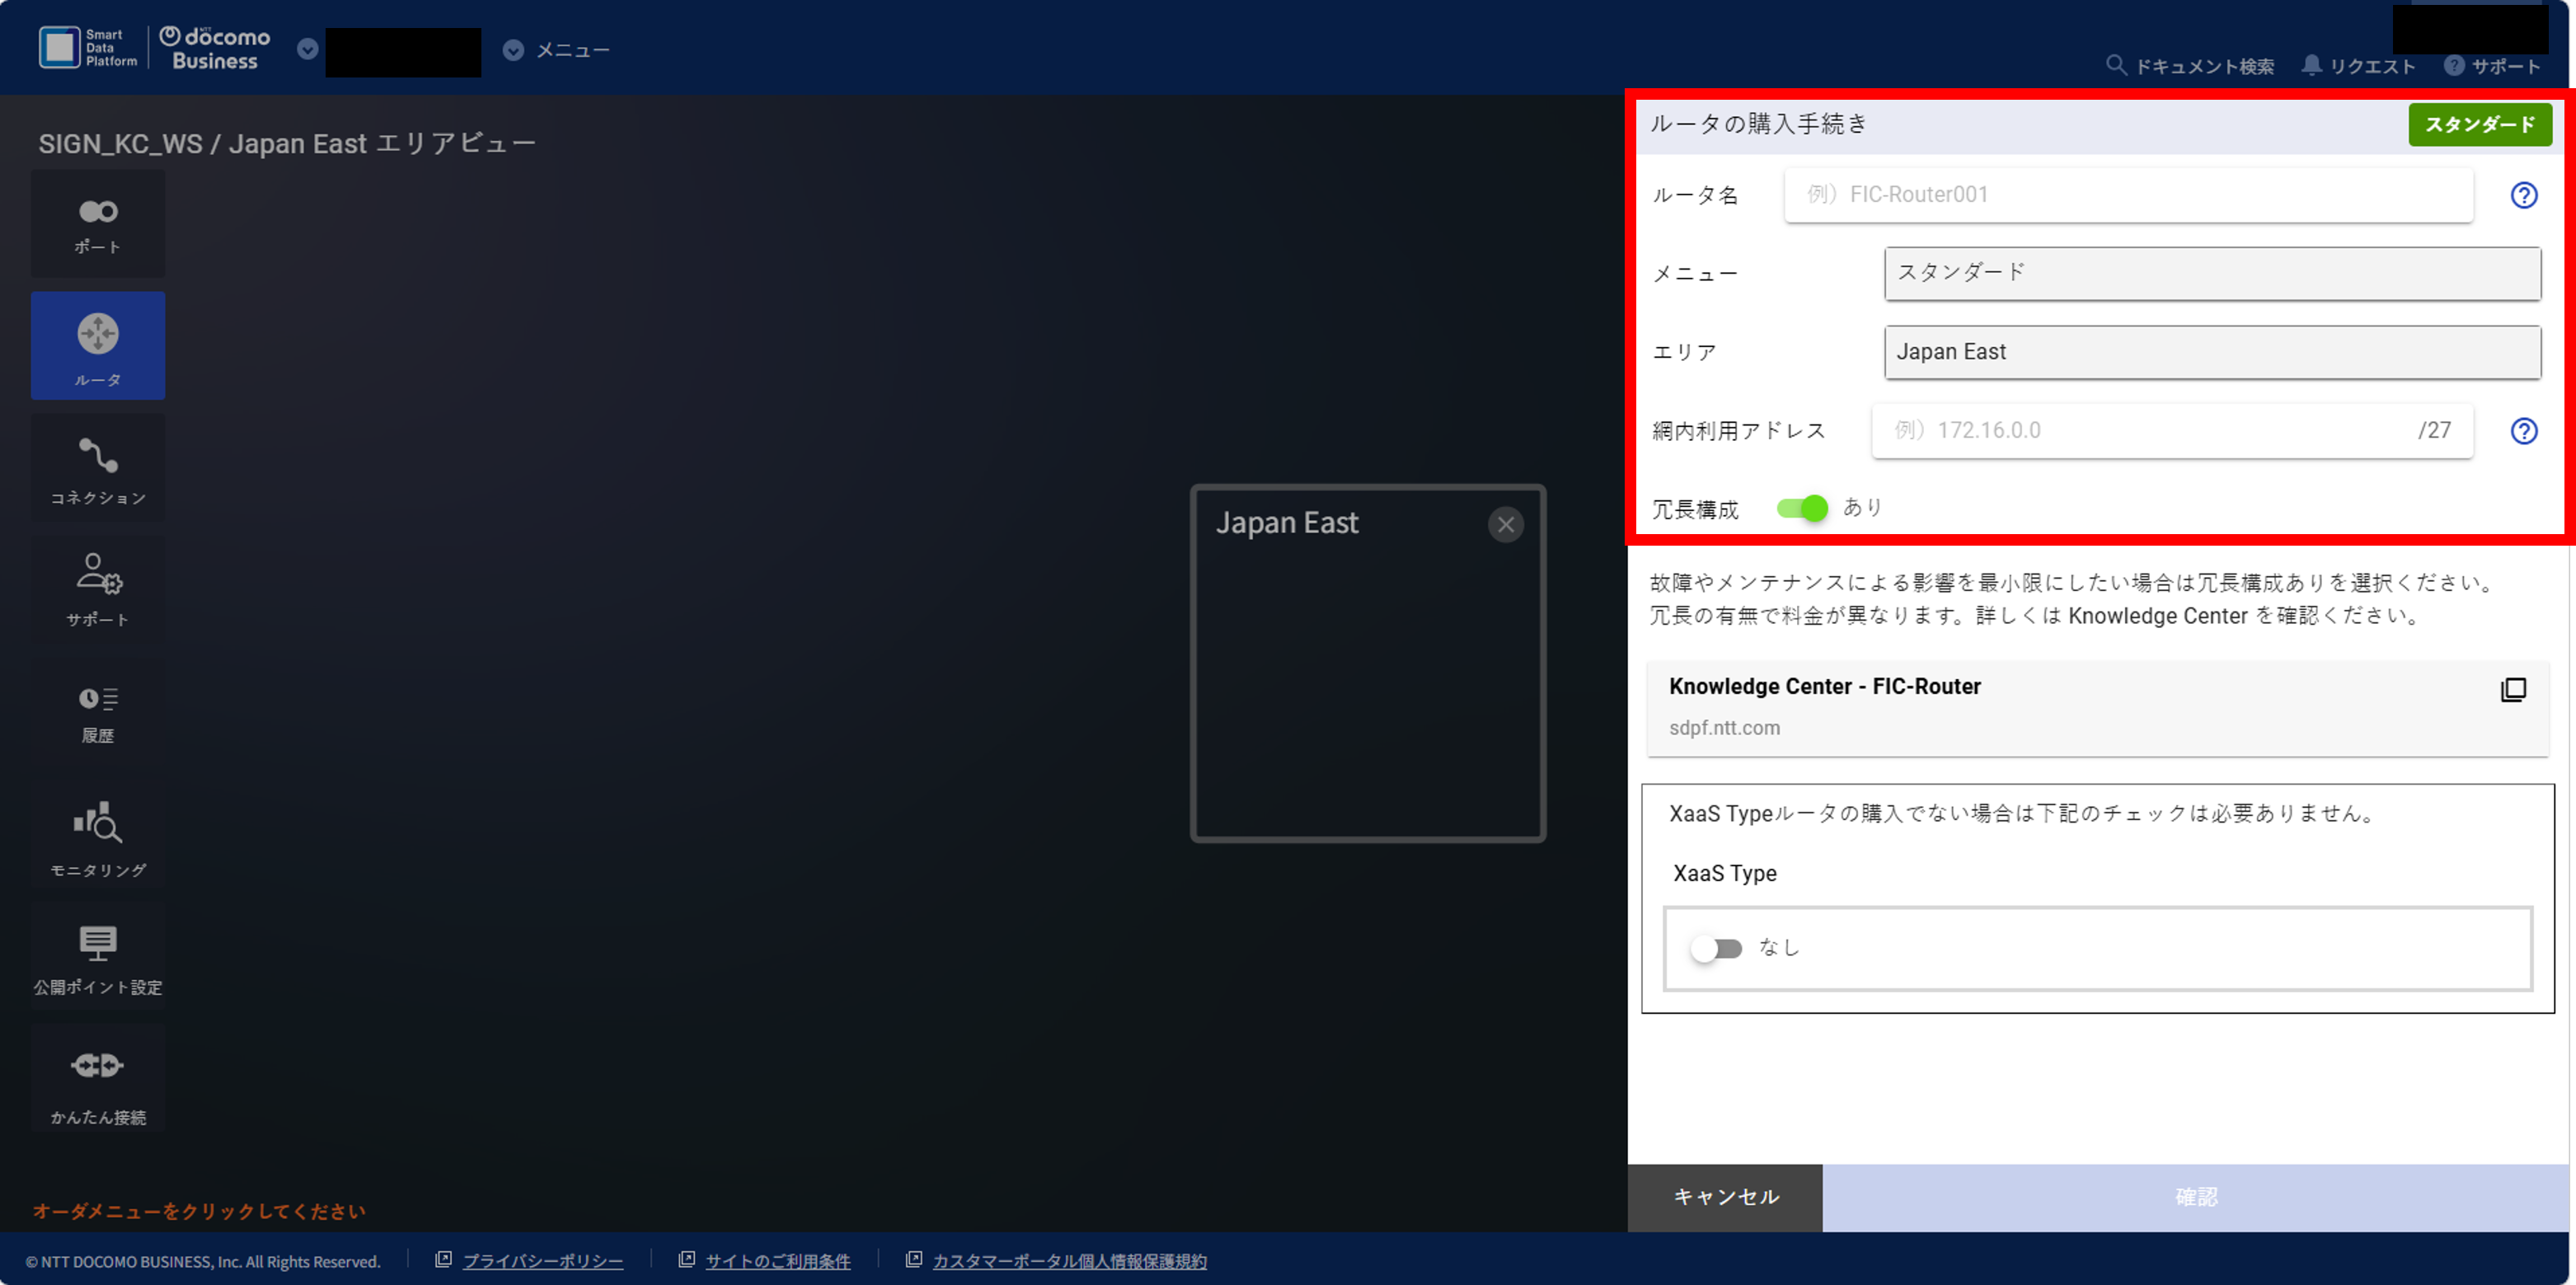Open the ポート (Port) sidebar item
This screenshot has height=1285, width=2576.
point(98,224)
